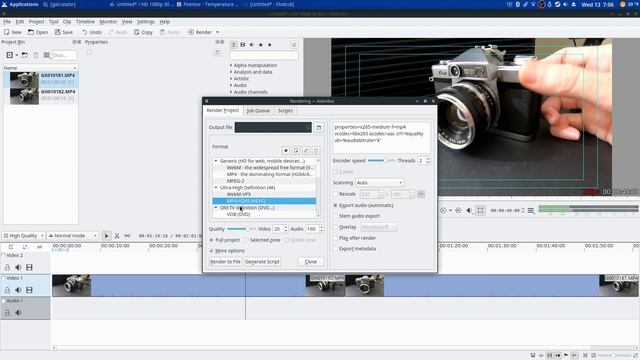Collapse the Generic (HD for web) format group
The image size is (640, 360).
tap(216, 161)
